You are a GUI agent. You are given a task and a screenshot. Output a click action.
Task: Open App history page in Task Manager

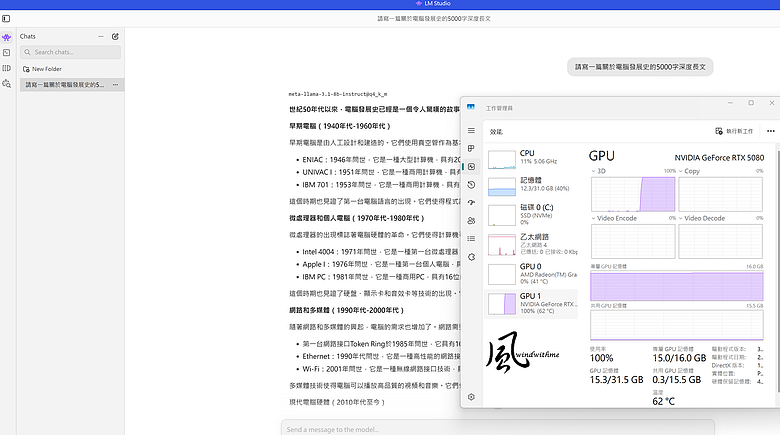tap(471, 185)
